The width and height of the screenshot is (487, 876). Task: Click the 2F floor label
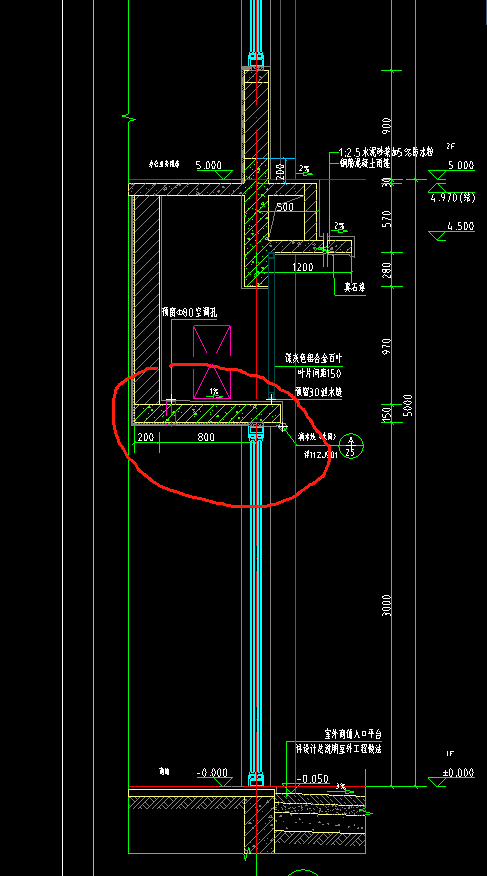pyautogui.click(x=451, y=146)
